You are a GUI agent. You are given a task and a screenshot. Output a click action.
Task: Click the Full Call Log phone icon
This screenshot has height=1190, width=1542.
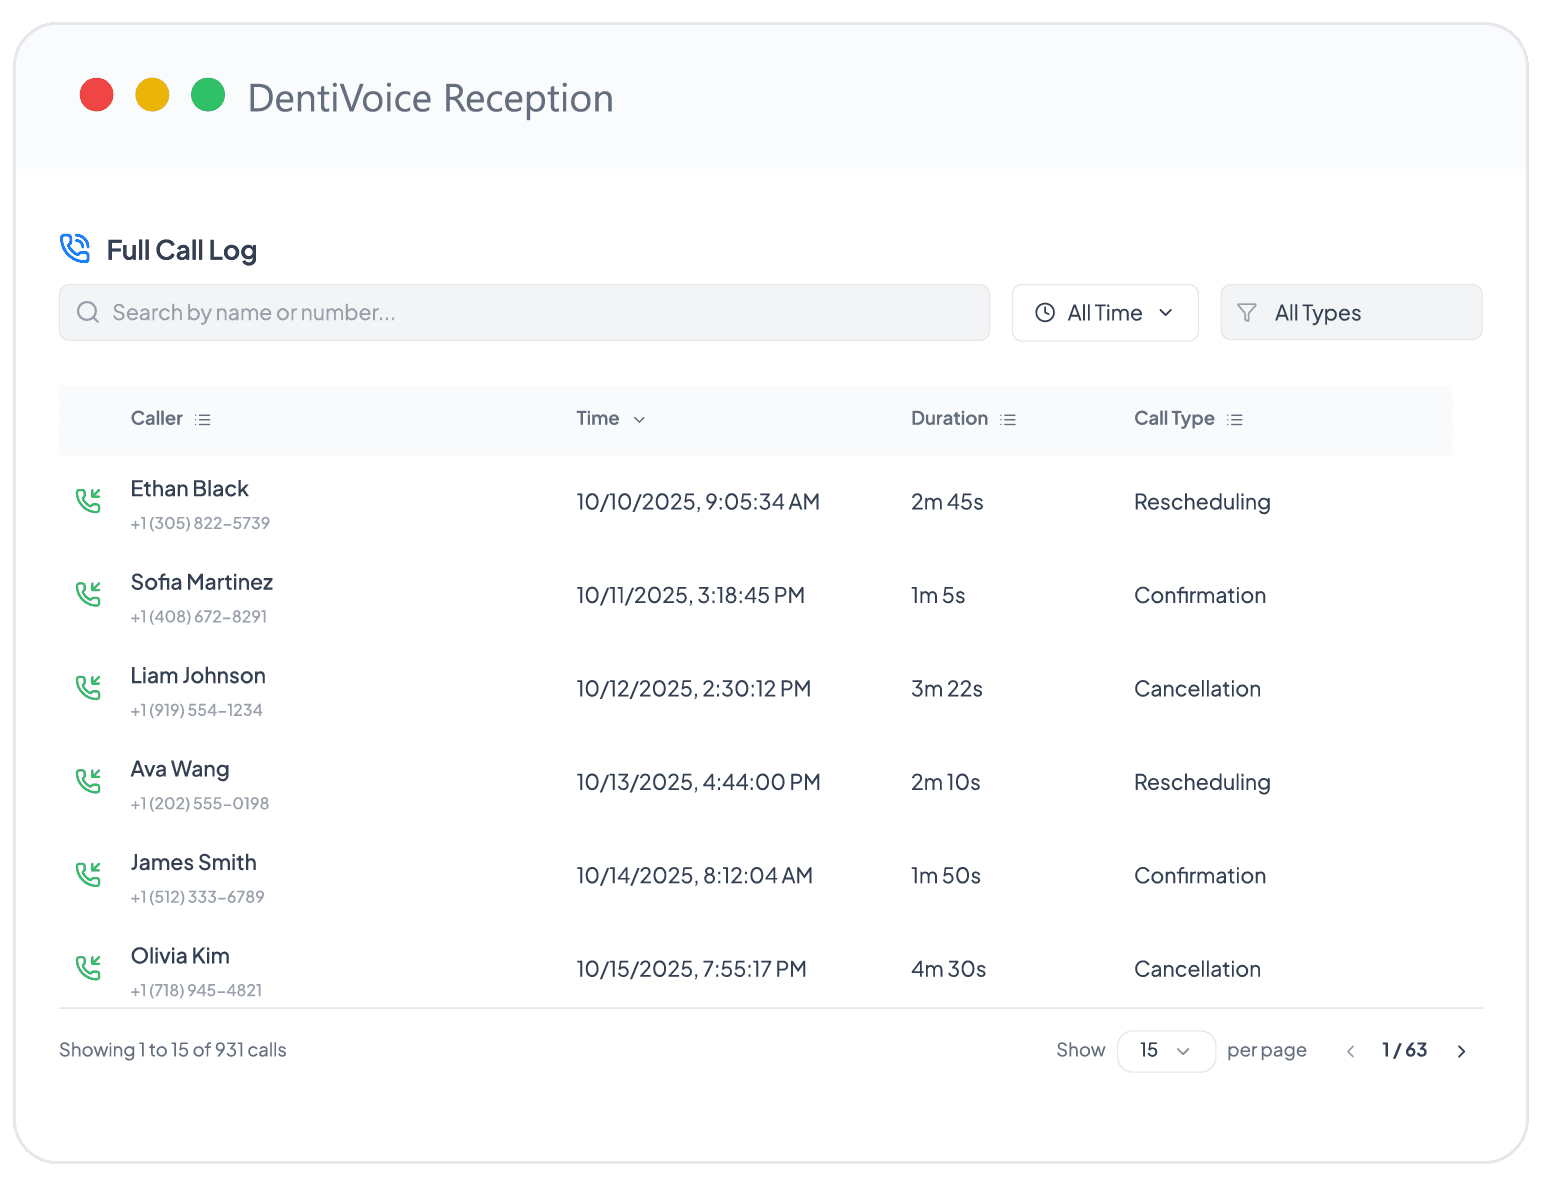tap(75, 248)
